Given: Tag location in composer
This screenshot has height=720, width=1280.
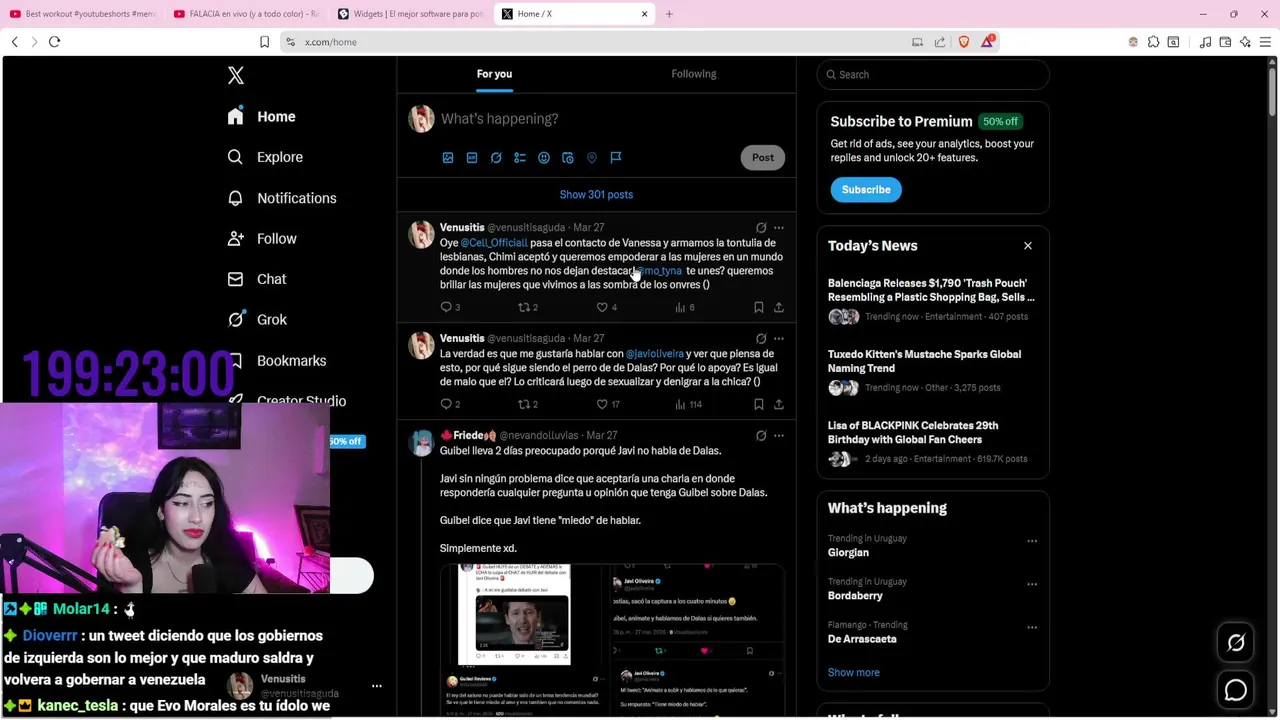Looking at the screenshot, I should [x=592, y=158].
